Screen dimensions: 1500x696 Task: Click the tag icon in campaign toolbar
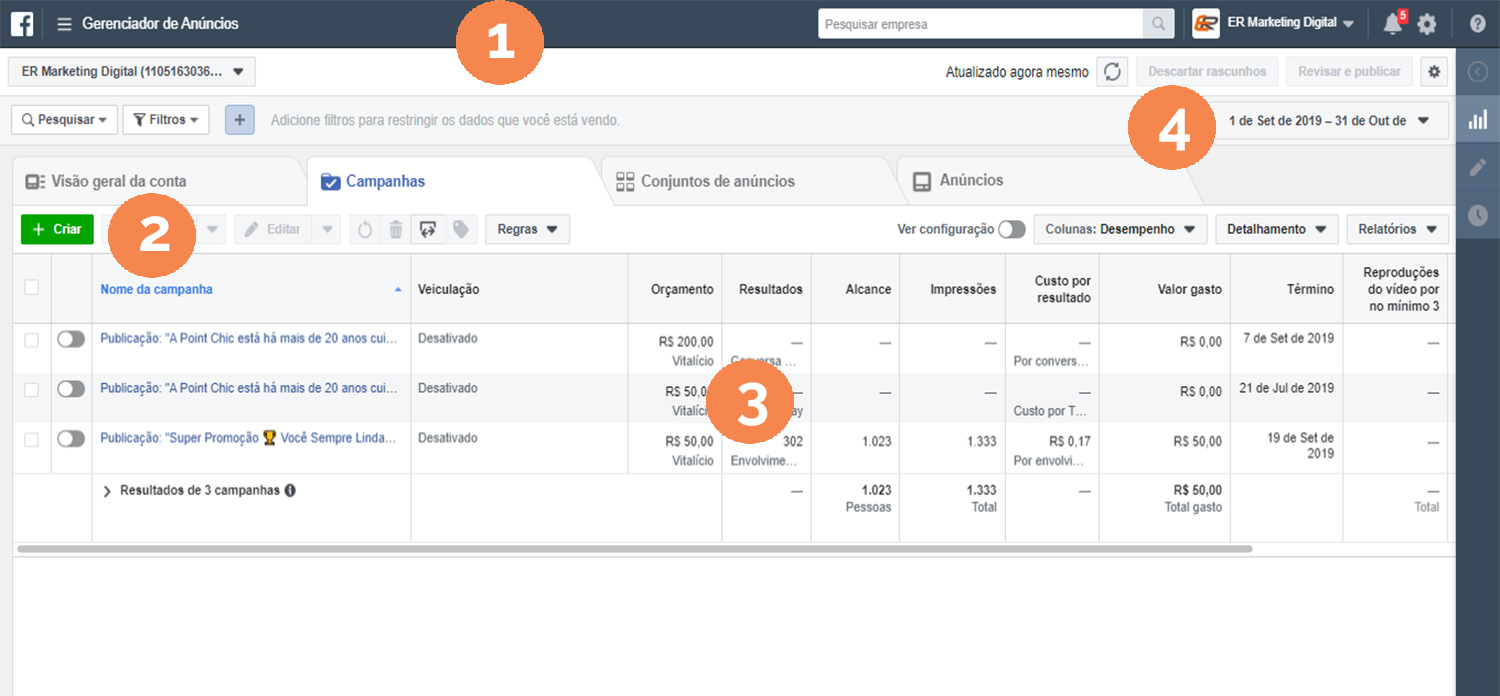[460, 230]
